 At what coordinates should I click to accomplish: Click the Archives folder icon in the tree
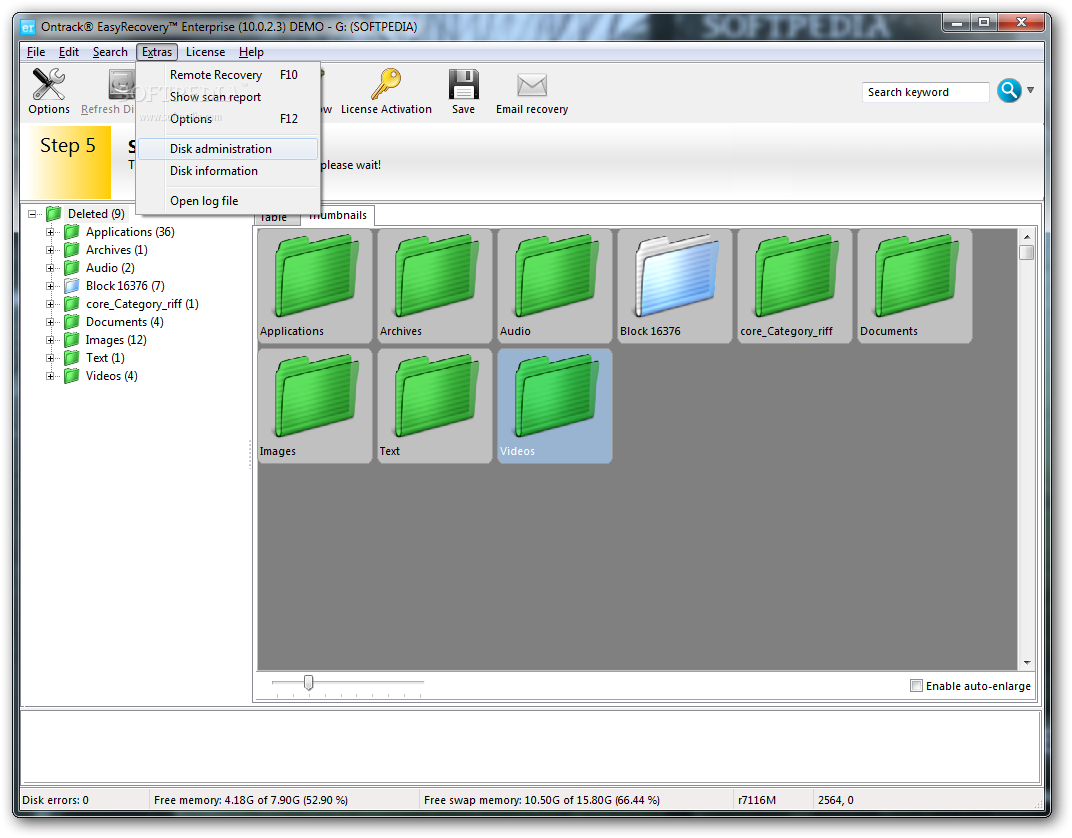click(72, 249)
